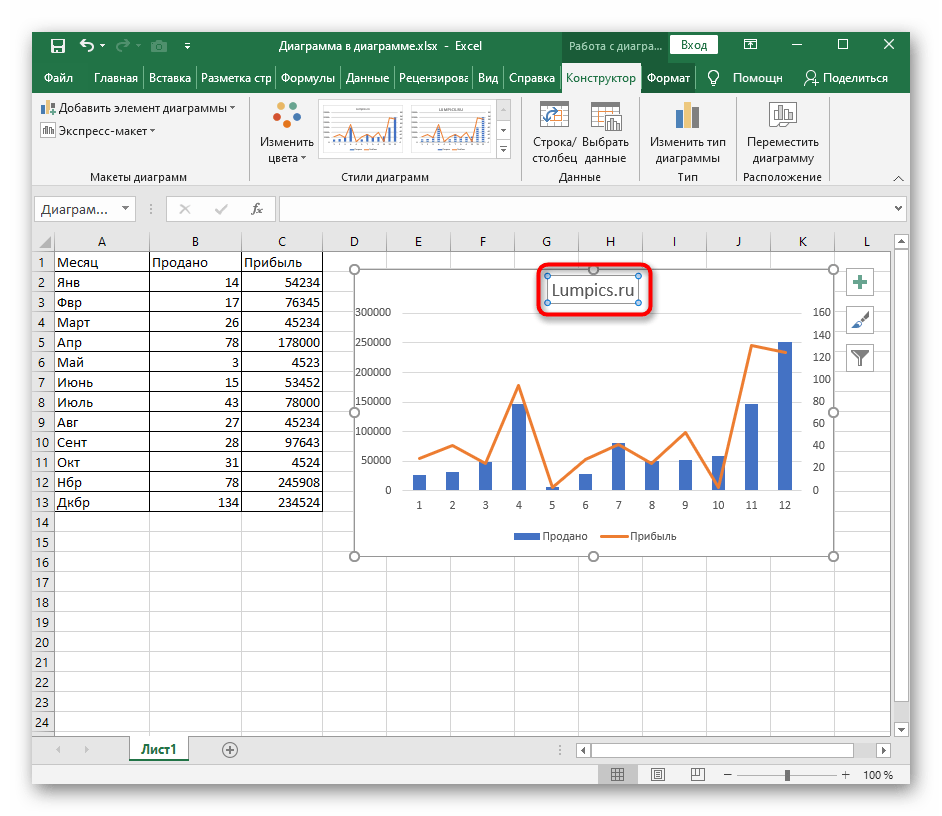Click the 100 % zoom level

tap(878, 775)
